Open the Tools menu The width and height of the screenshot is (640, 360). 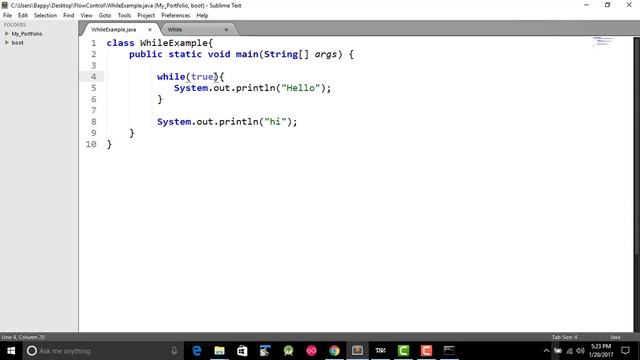[124, 16]
